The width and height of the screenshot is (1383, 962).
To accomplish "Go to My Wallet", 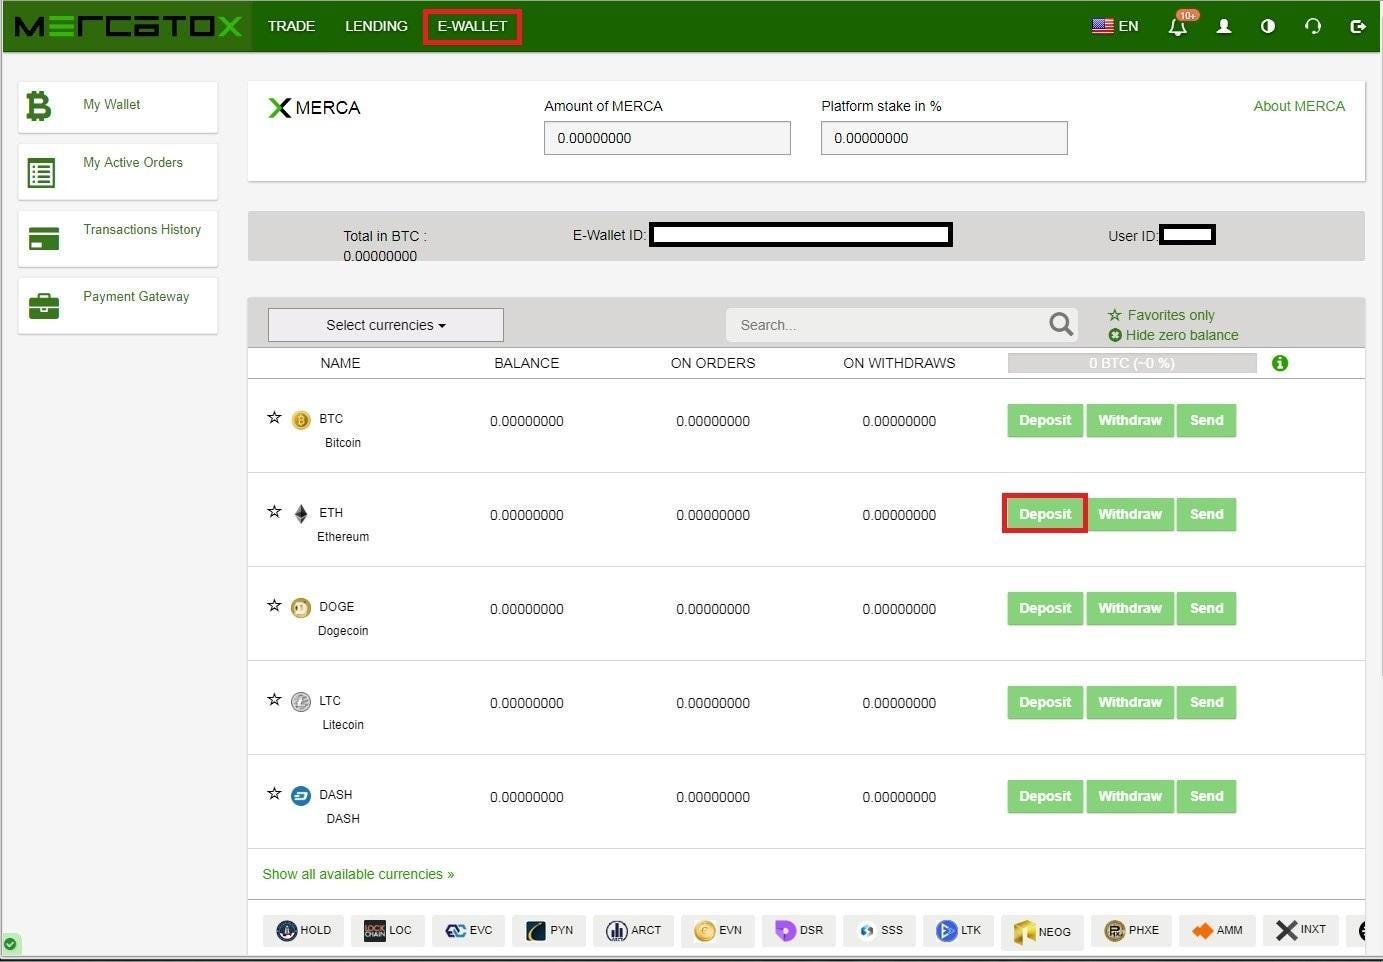I will (118, 107).
